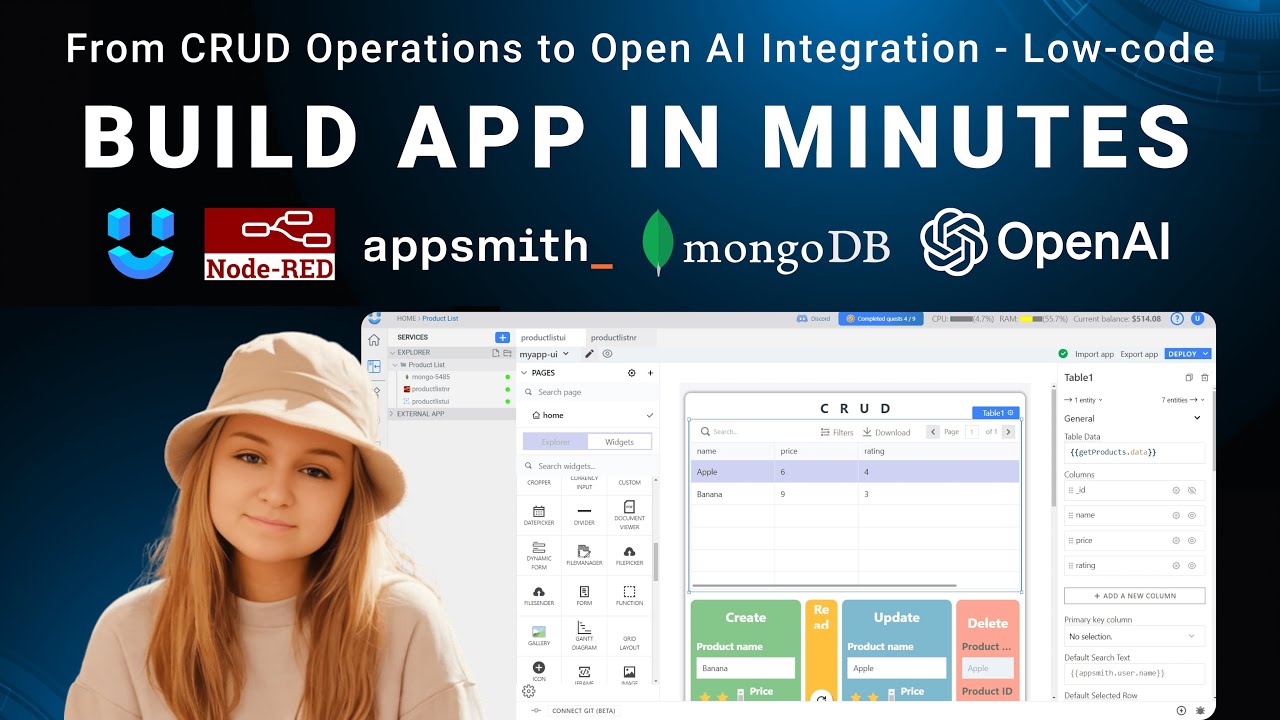Open the Primary key column dropdown

pyautogui.click(x=1134, y=636)
